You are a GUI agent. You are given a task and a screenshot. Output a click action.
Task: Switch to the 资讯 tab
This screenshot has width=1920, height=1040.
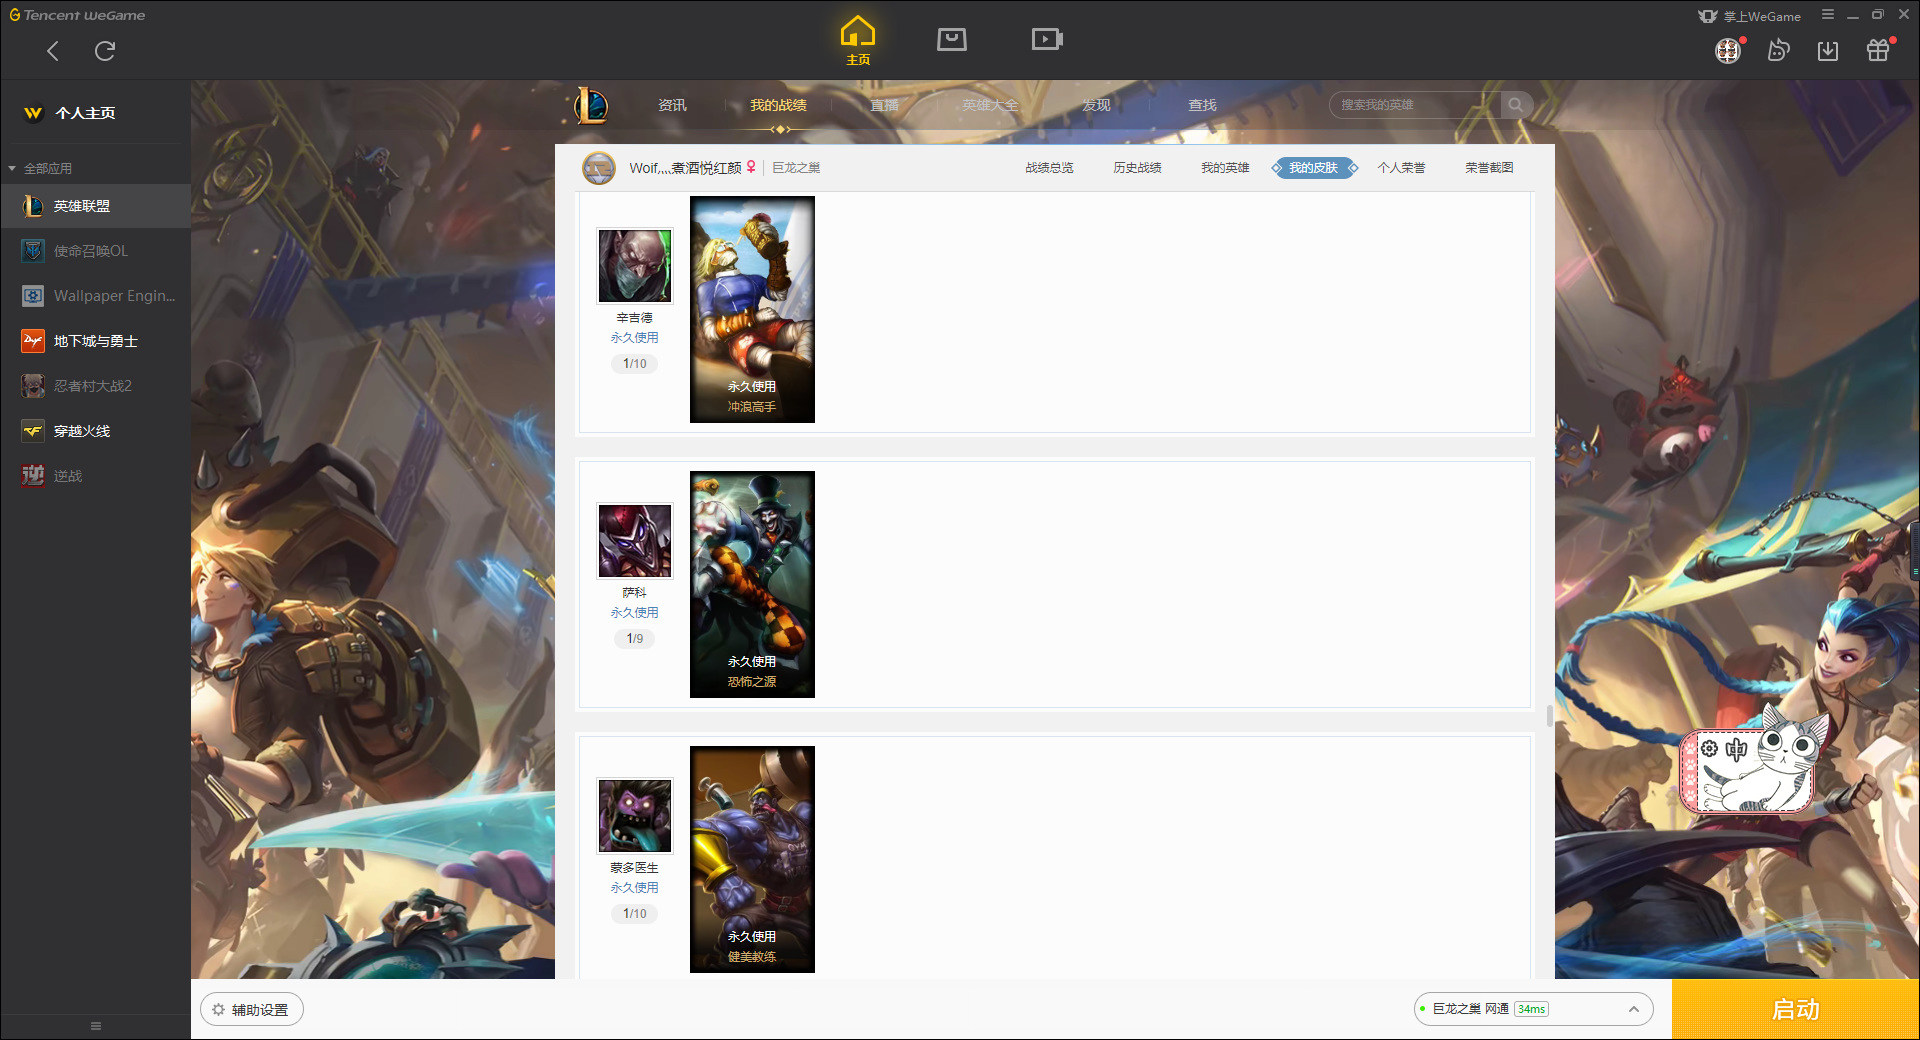coord(672,105)
